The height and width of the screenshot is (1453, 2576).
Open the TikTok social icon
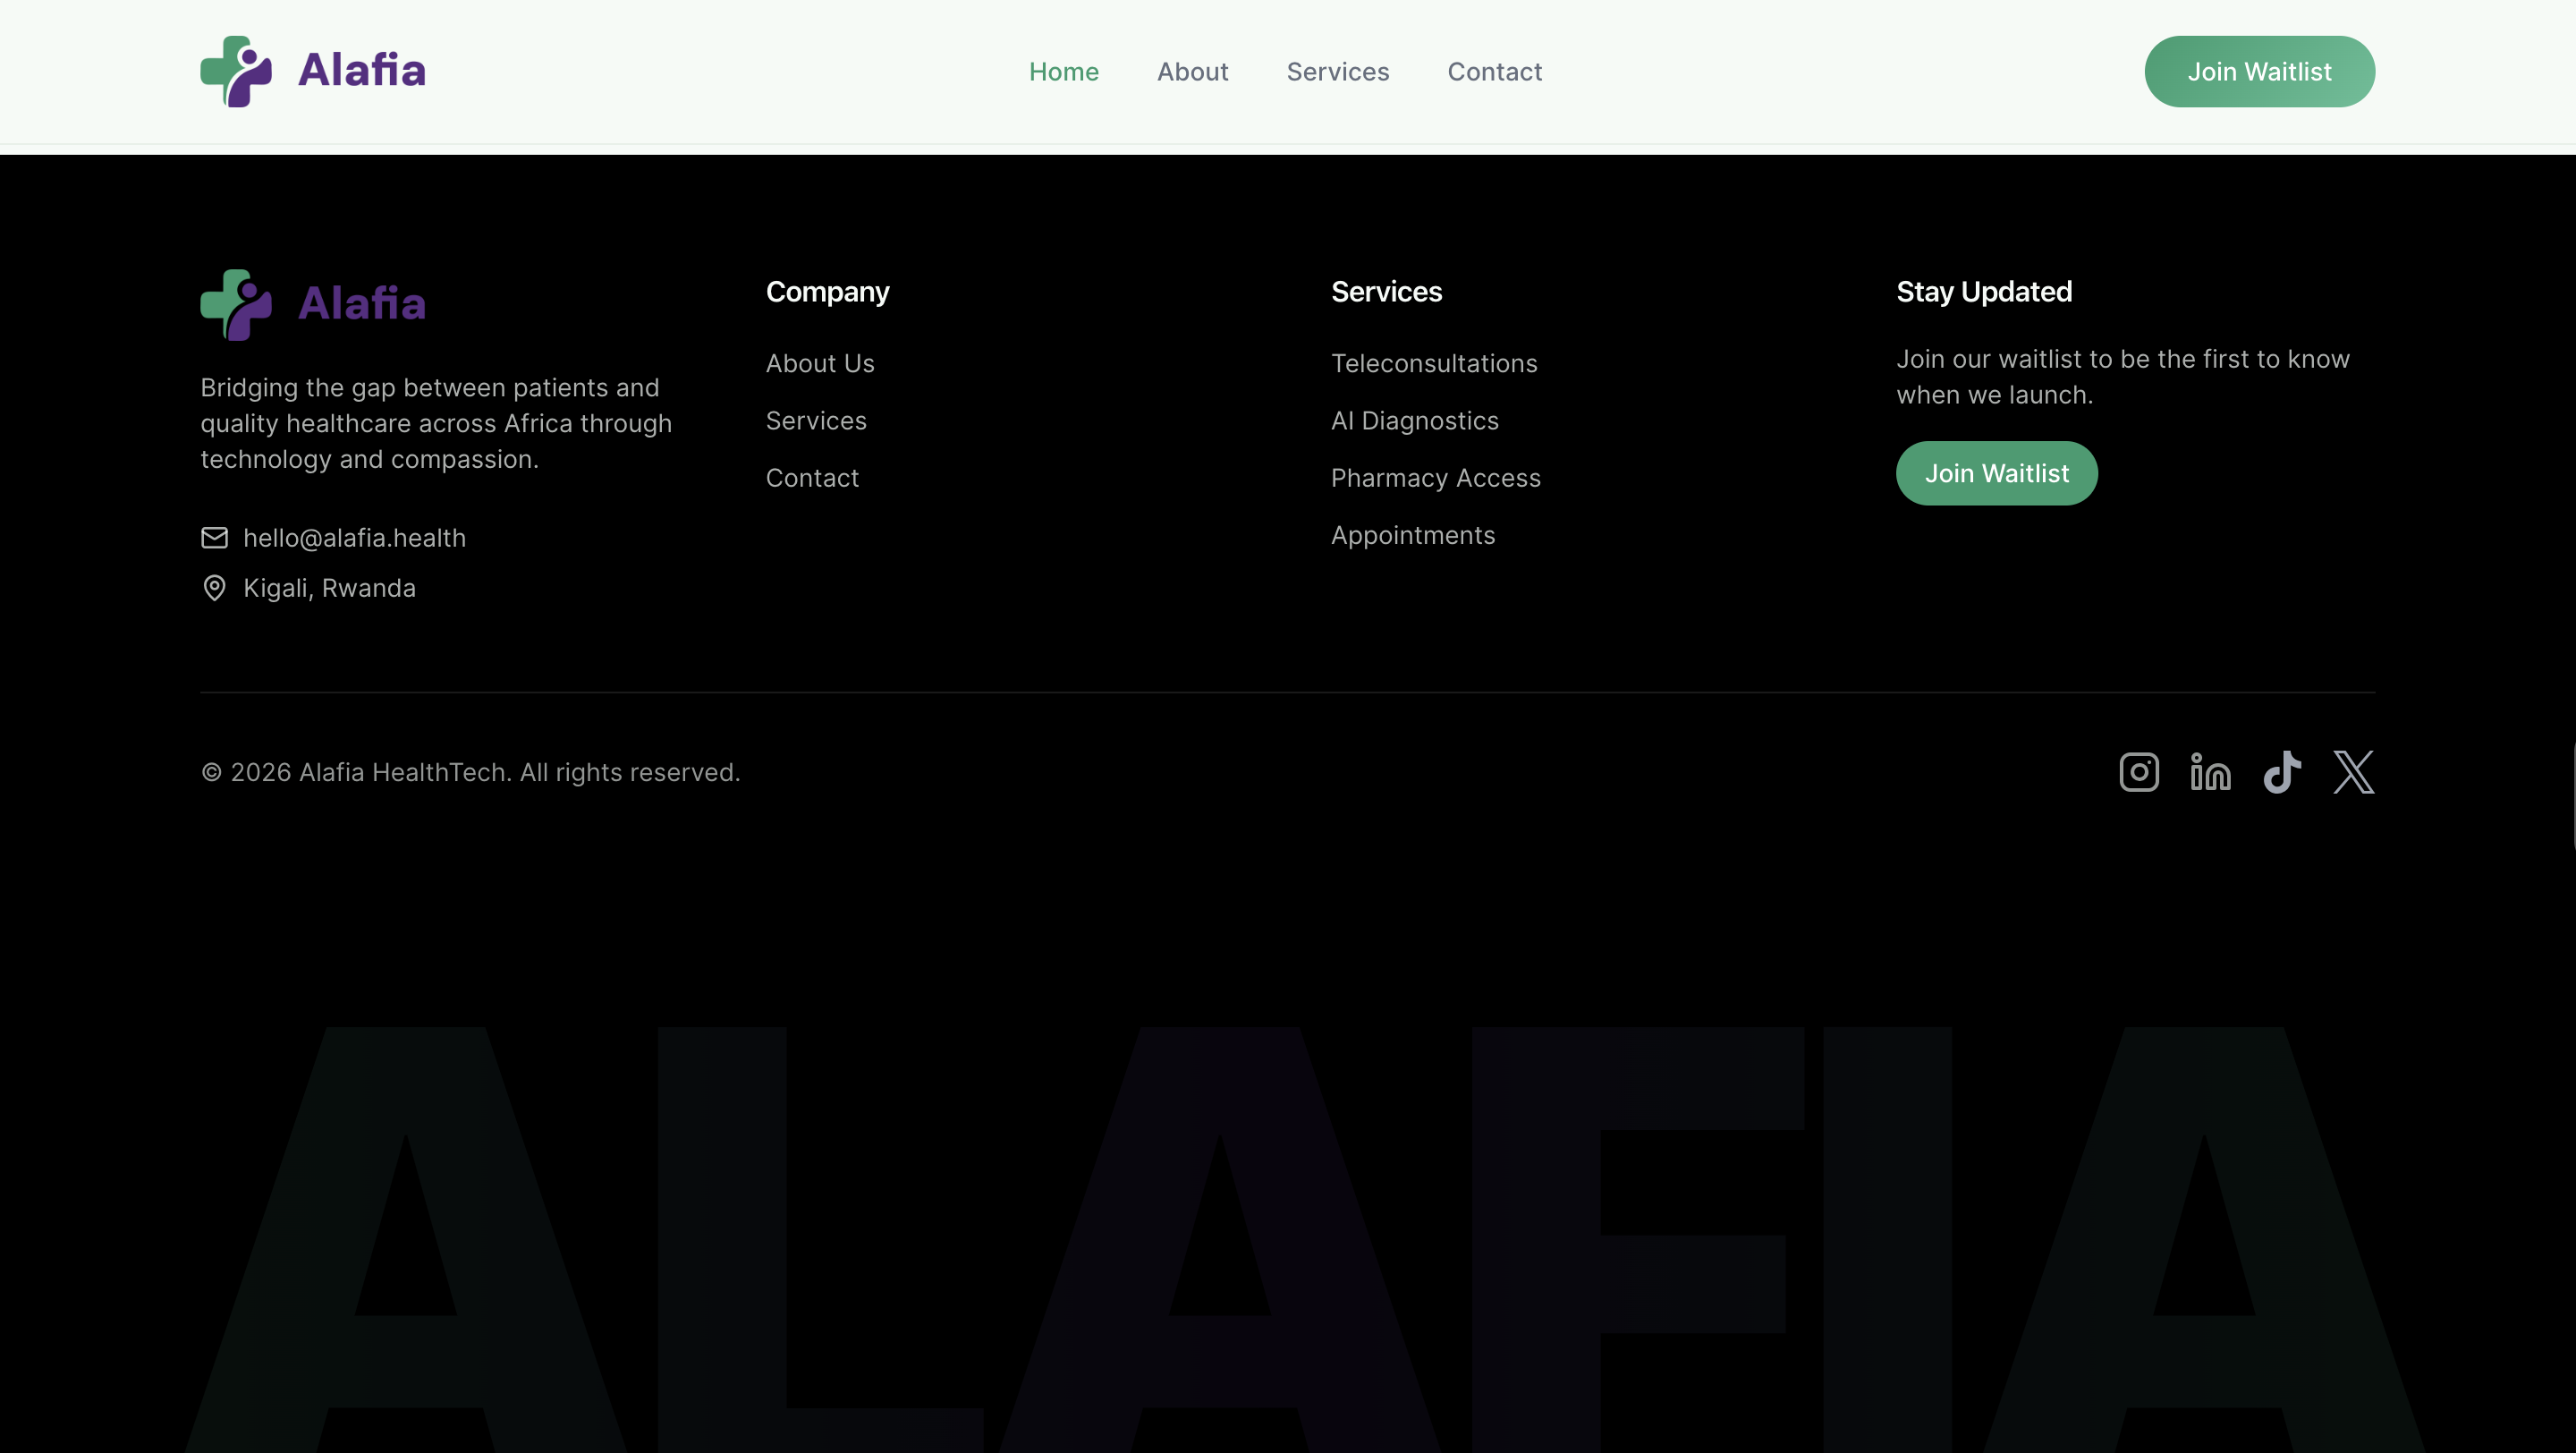(2282, 772)
